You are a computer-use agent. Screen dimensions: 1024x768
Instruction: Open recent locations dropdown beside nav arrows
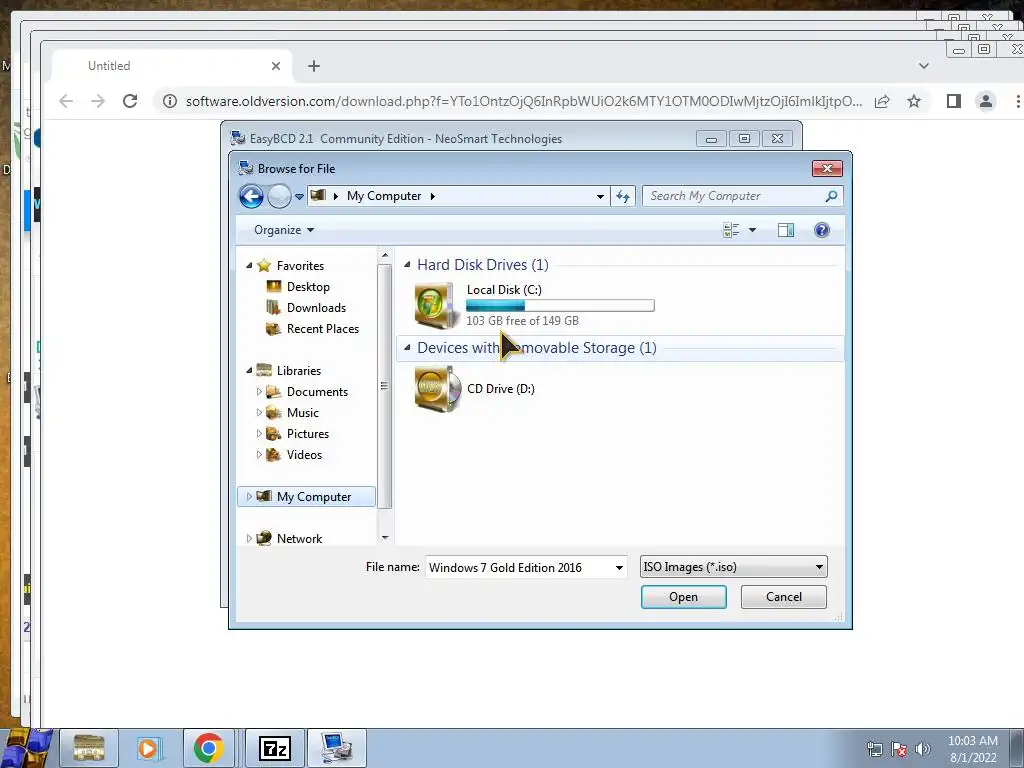(299, 196)
